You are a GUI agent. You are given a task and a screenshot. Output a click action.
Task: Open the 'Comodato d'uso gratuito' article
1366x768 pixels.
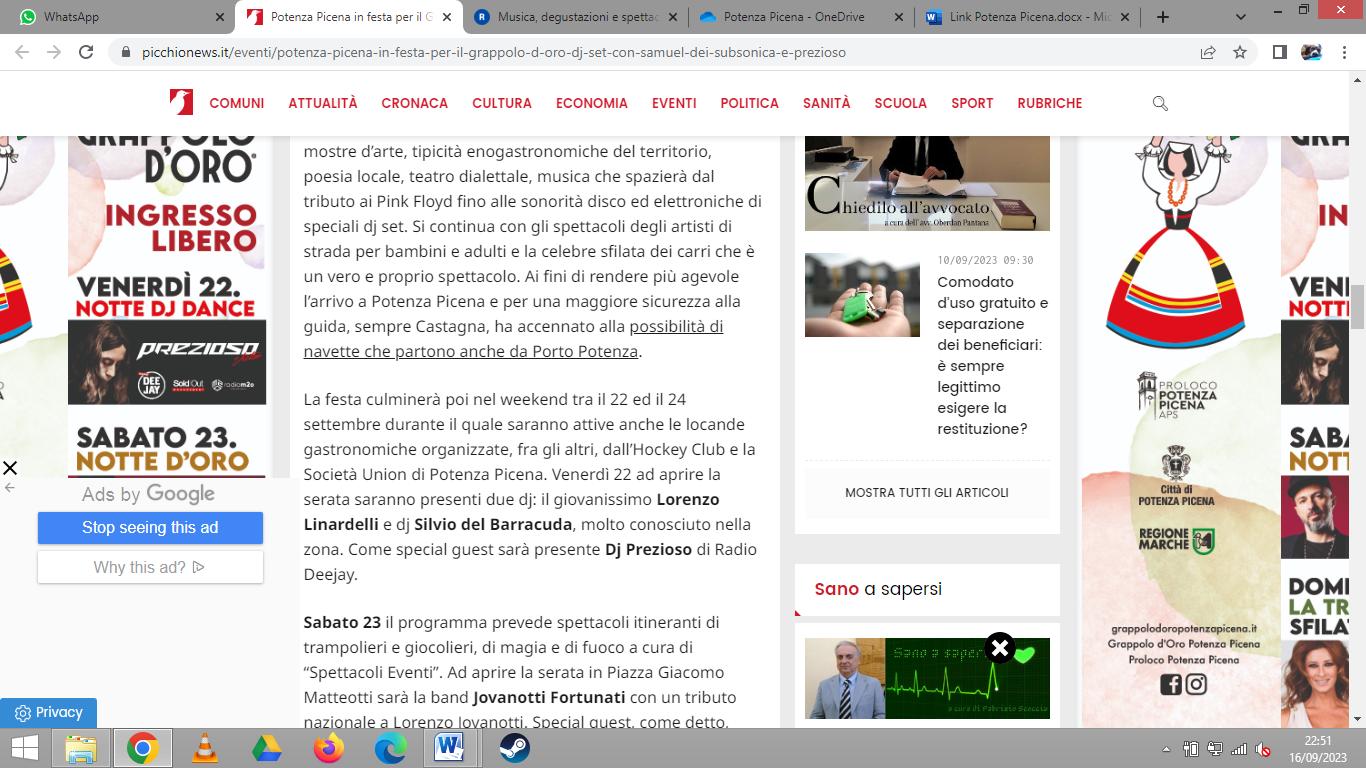(x=993, y=355)
